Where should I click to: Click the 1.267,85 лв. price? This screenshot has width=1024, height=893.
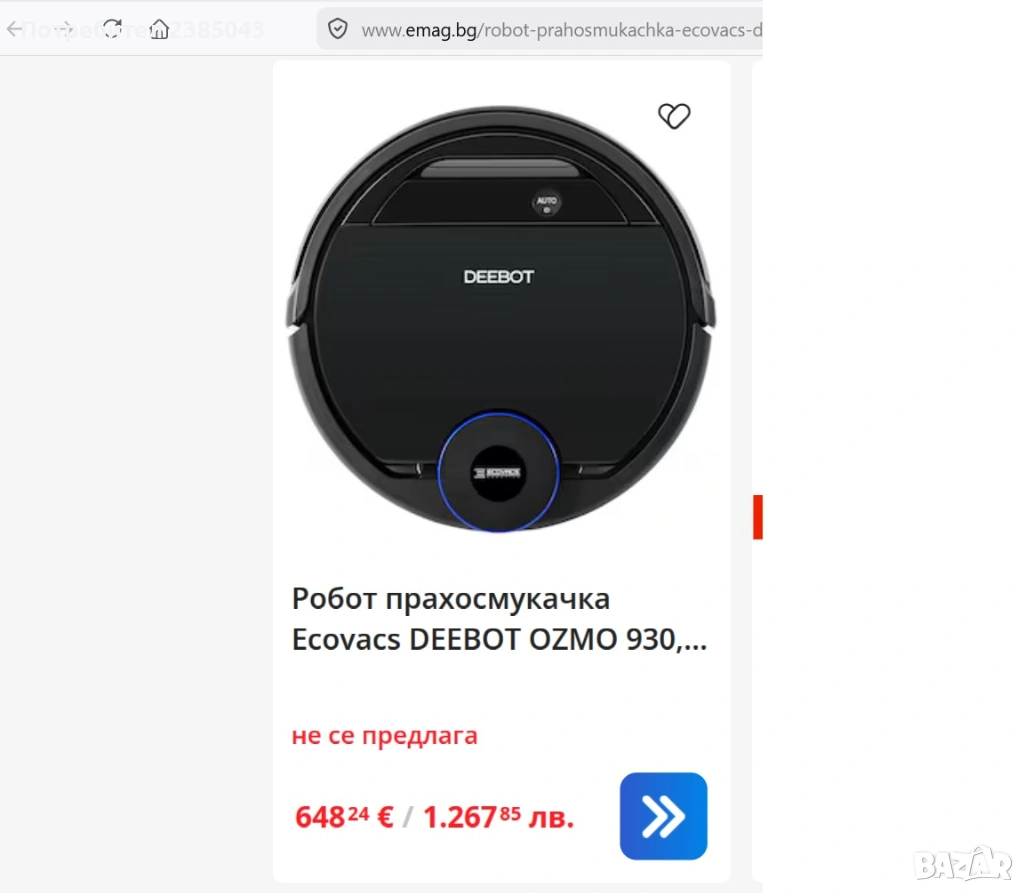coord(498,817)
